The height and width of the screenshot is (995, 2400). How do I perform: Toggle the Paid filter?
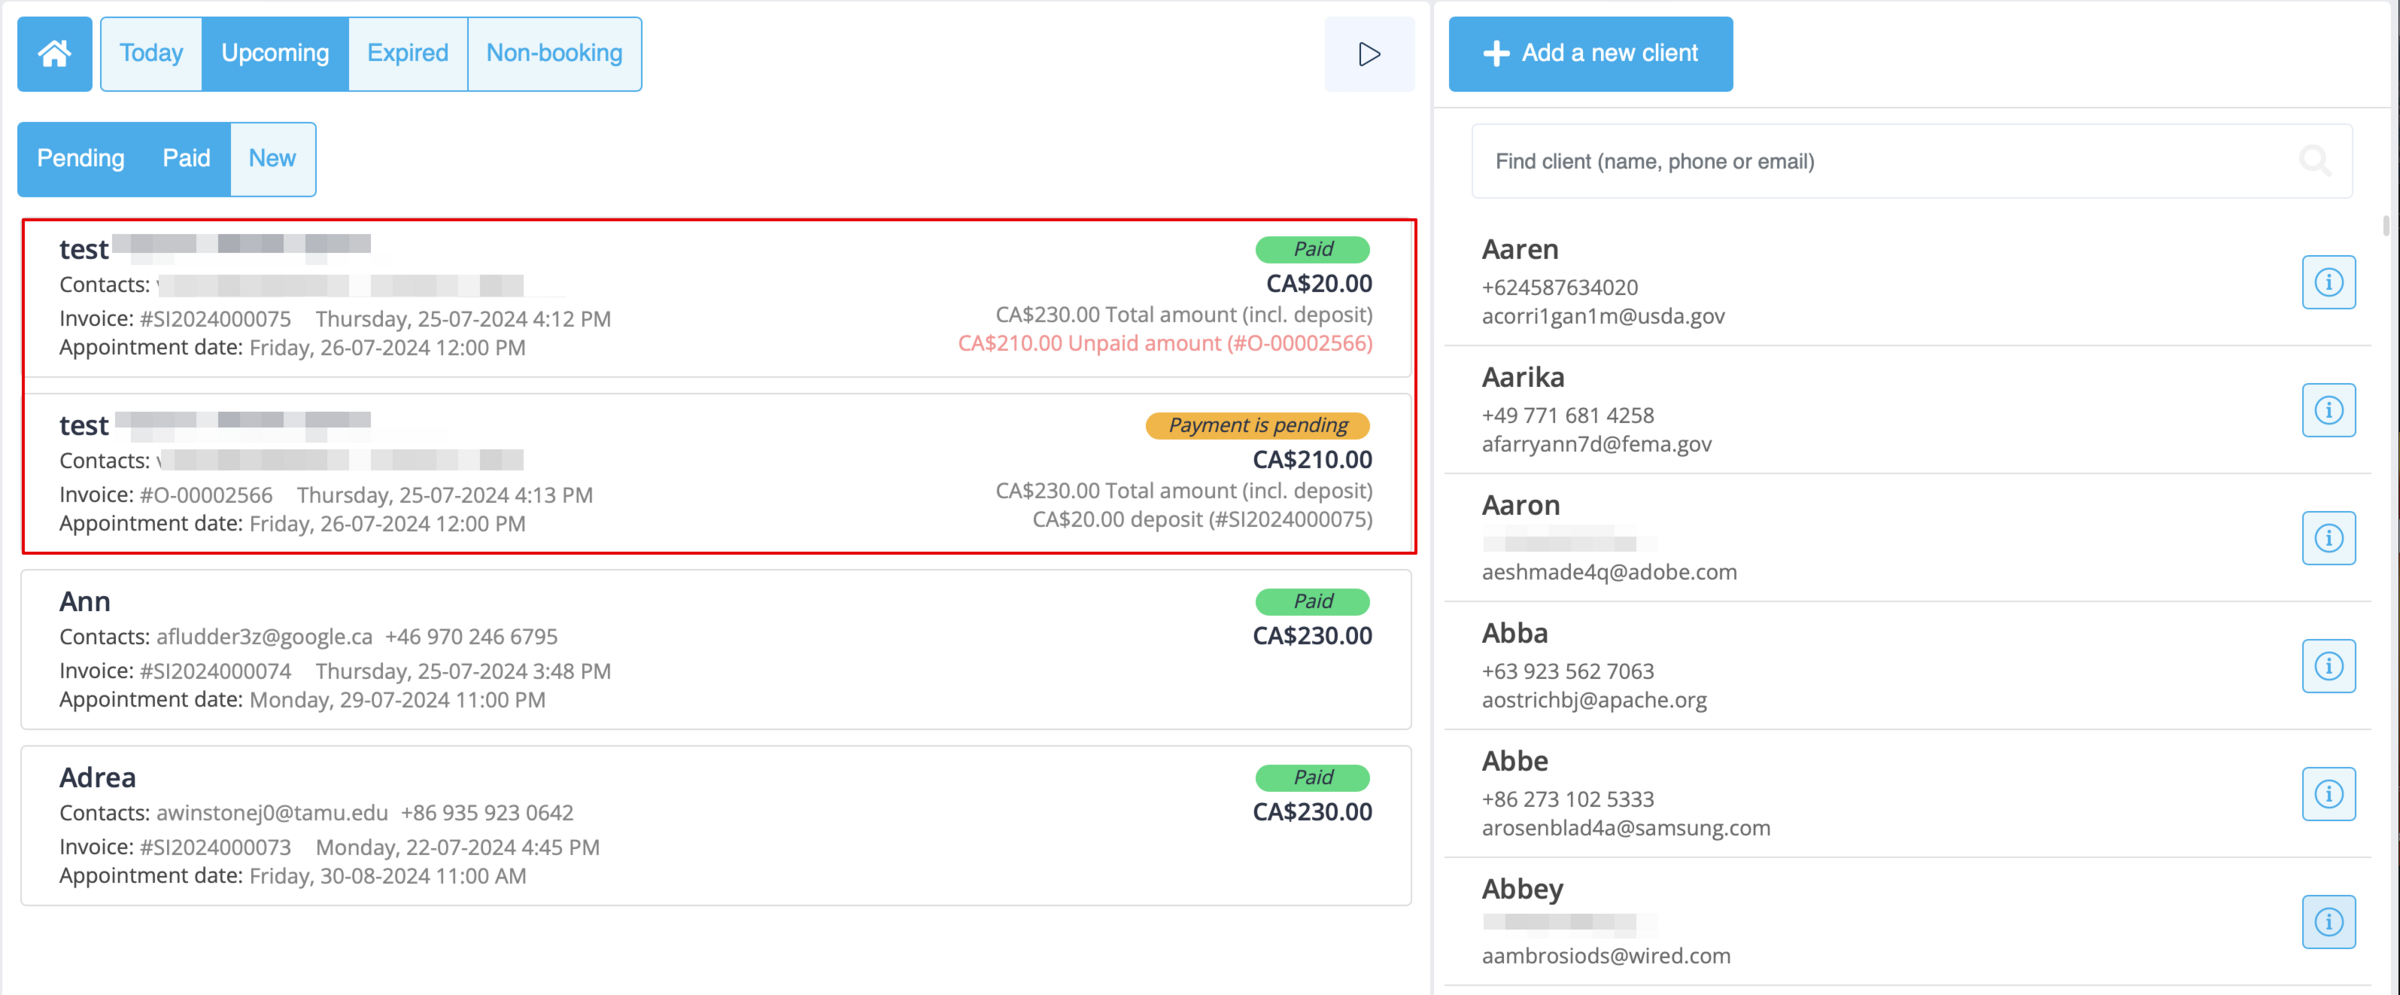(x=186, y=158)
